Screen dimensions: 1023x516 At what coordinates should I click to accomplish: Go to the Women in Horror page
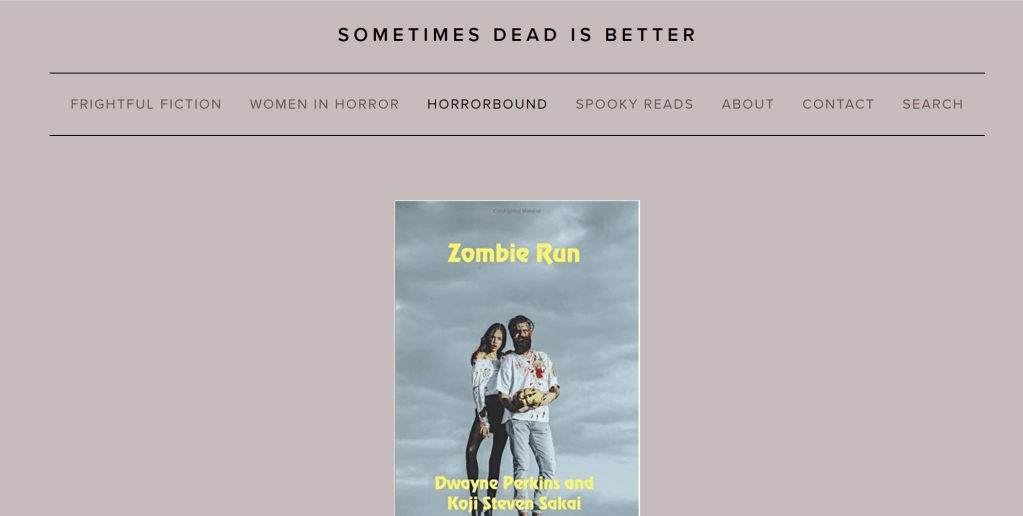coord(324,104)
